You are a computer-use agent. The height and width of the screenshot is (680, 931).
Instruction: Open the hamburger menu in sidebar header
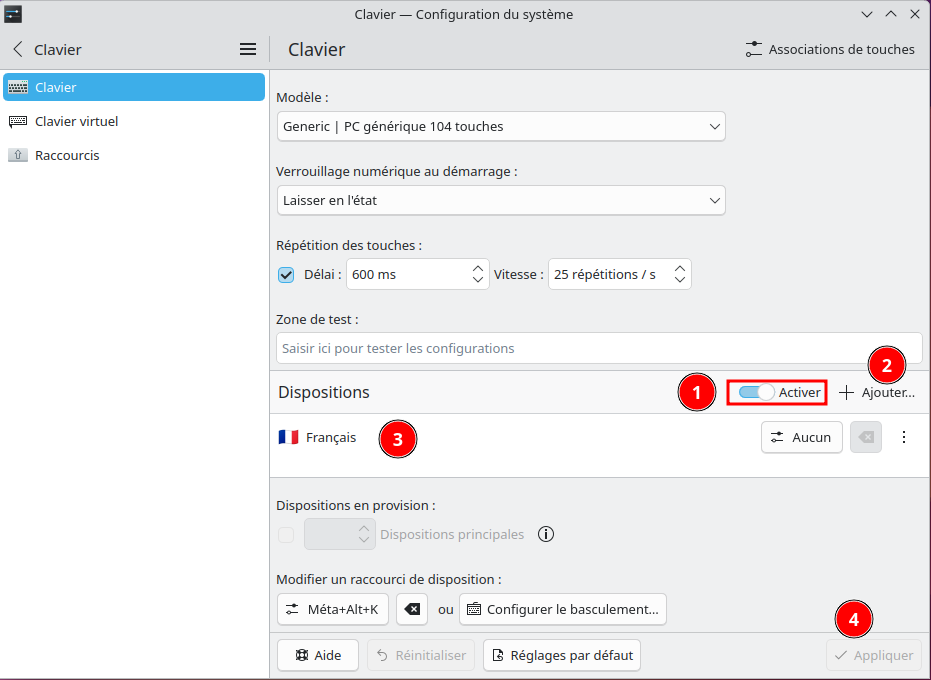tap(248, 49)
